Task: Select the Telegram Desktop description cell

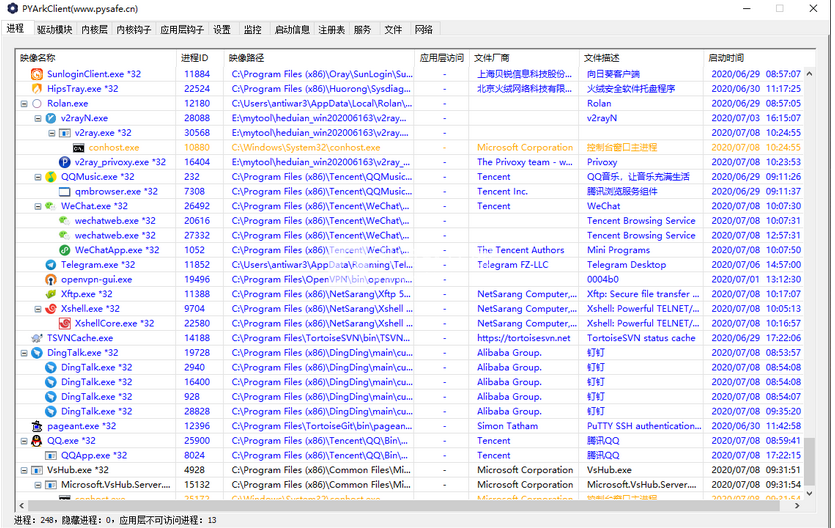Action: [626, 265]
